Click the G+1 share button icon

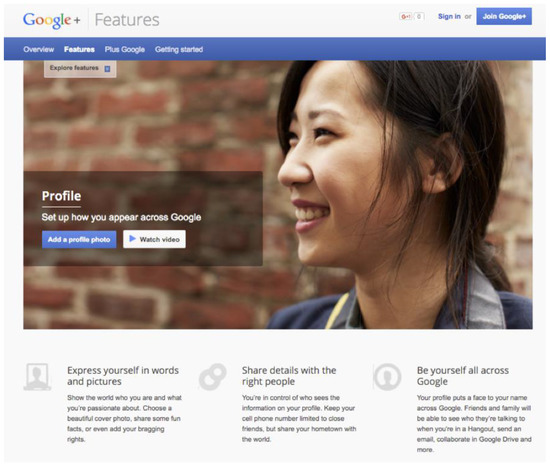(x=406, y=16)
